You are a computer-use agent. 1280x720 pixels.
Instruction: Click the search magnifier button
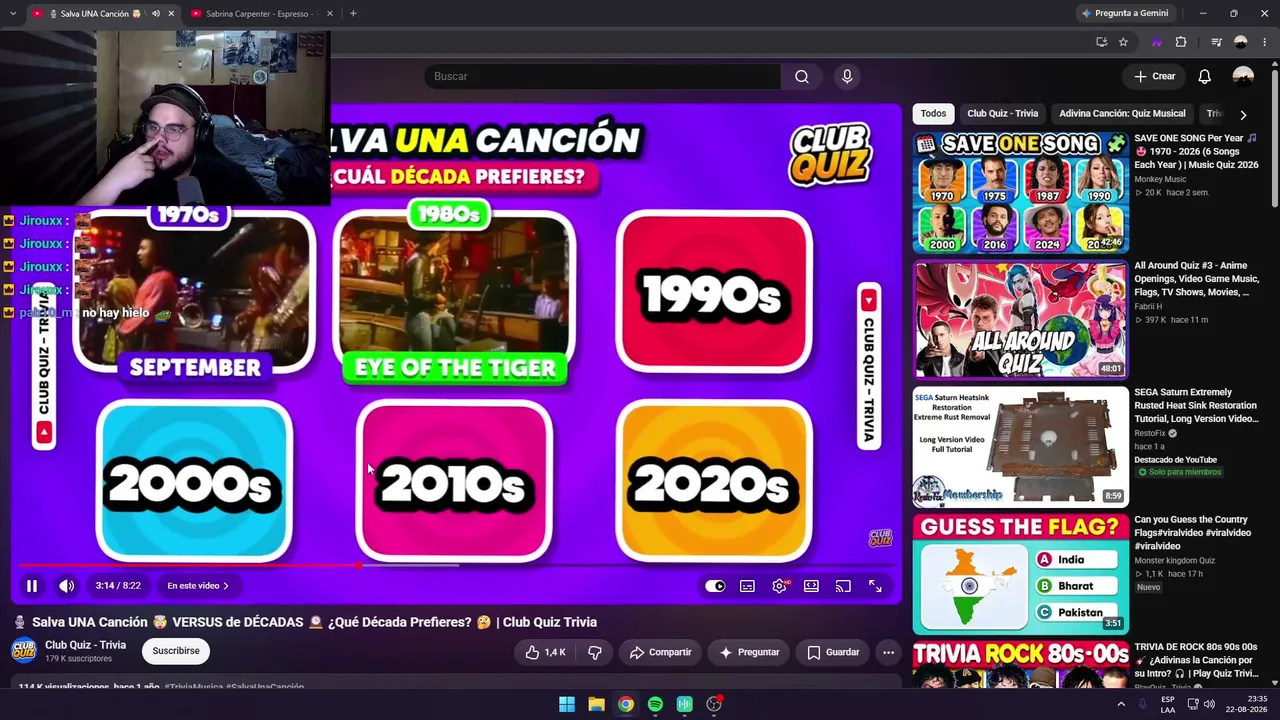801,76
